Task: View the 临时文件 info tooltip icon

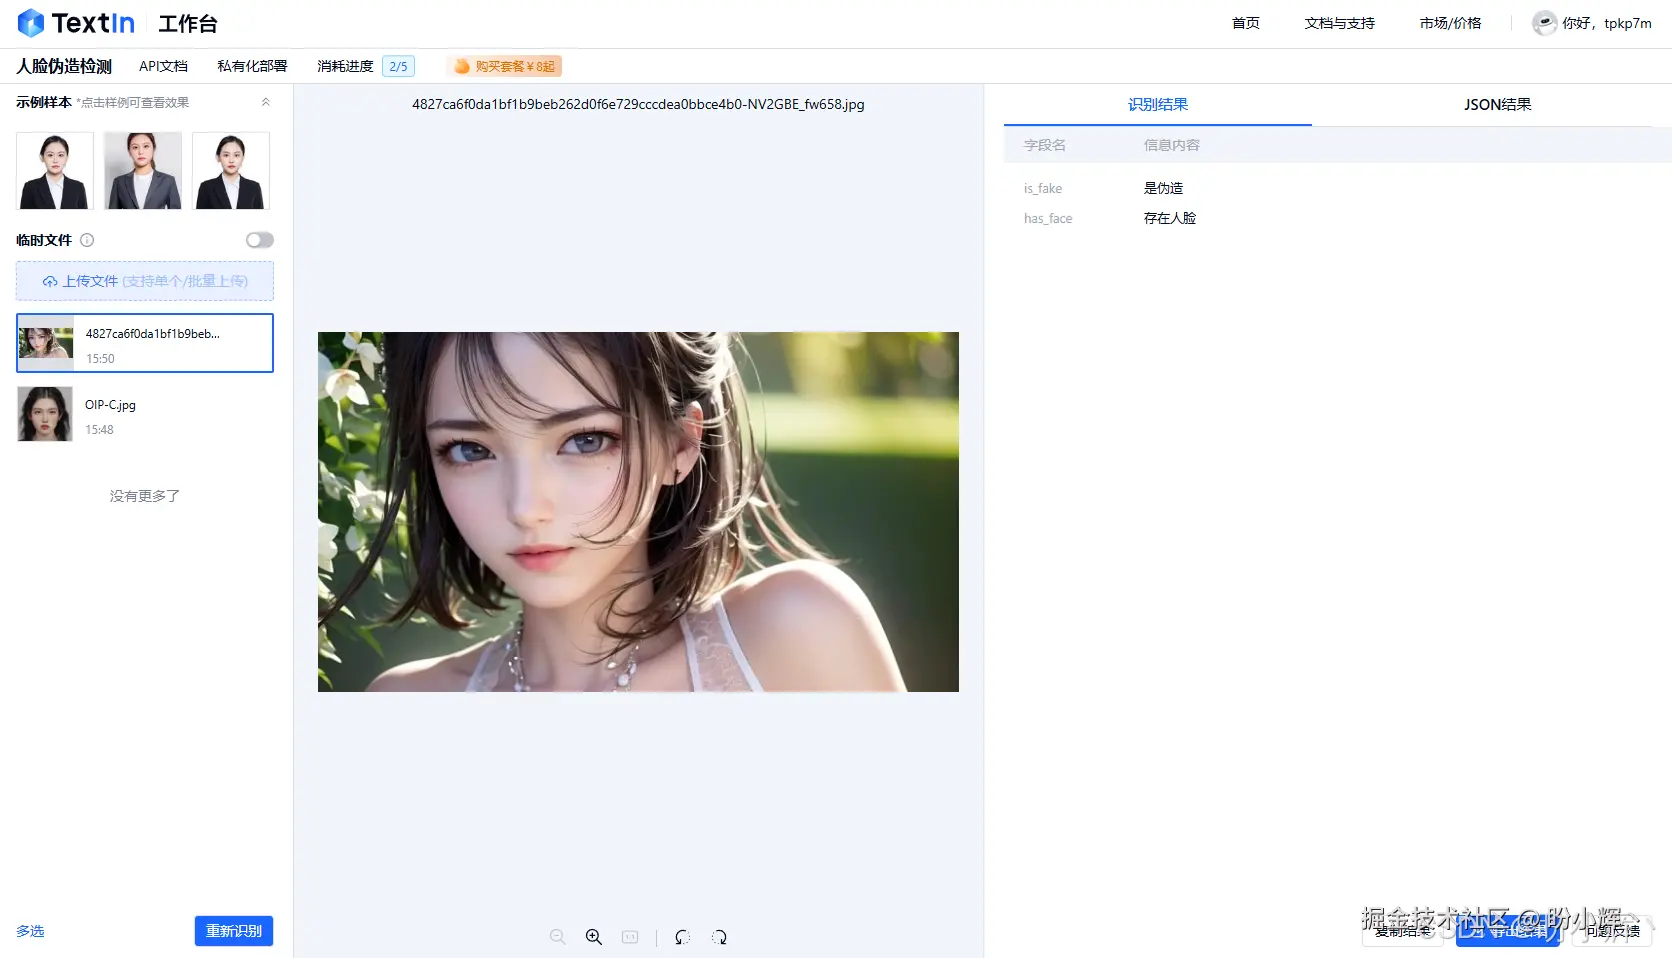Action: pos(87,240)
